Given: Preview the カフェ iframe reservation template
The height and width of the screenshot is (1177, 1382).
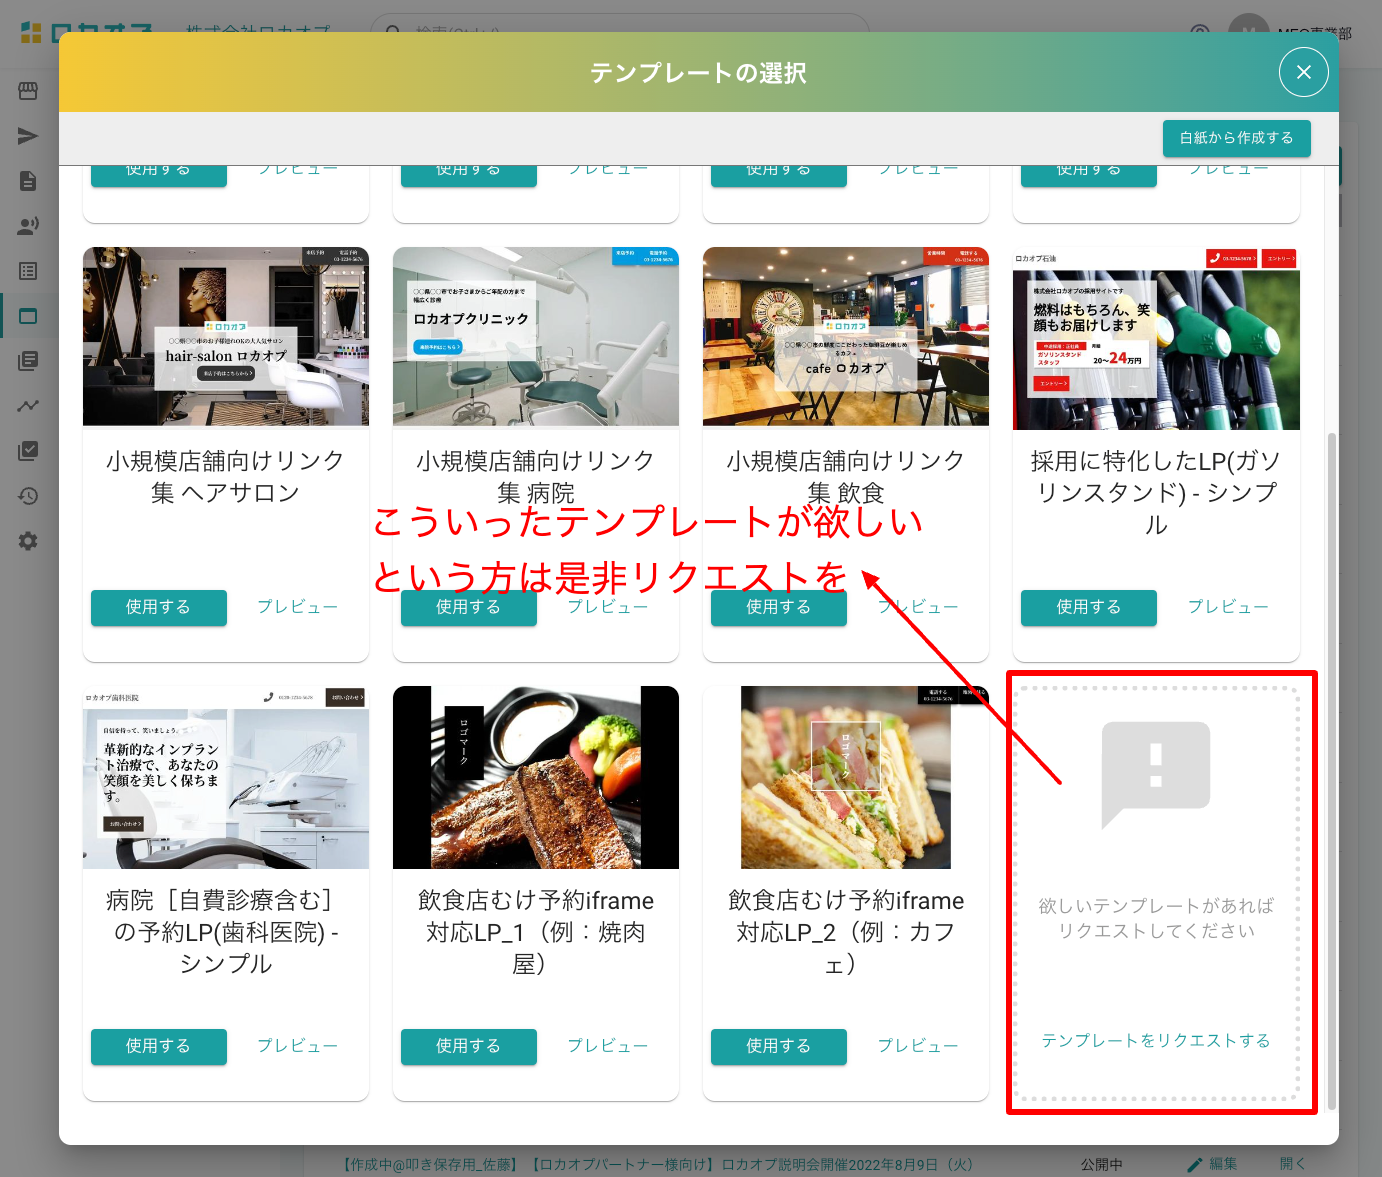Looking at the screenshot, I should point(917,1046).
